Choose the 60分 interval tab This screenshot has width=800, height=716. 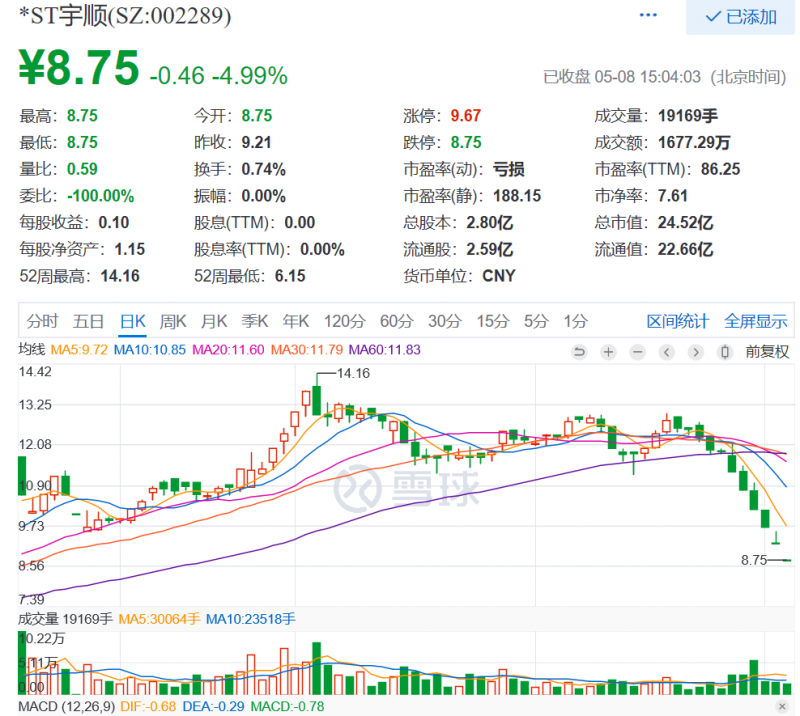(x=396, y=321)
